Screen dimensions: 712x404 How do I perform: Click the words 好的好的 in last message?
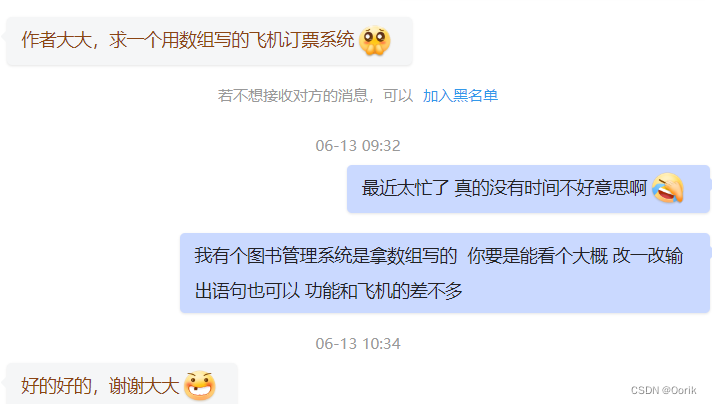[x=56, y=386]
